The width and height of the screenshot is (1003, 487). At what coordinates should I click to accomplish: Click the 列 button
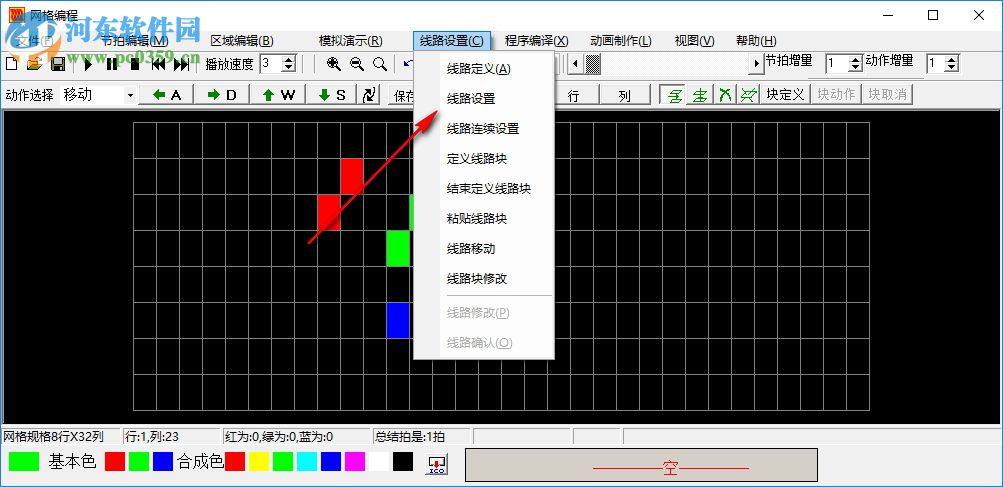(x=624, y=95)
